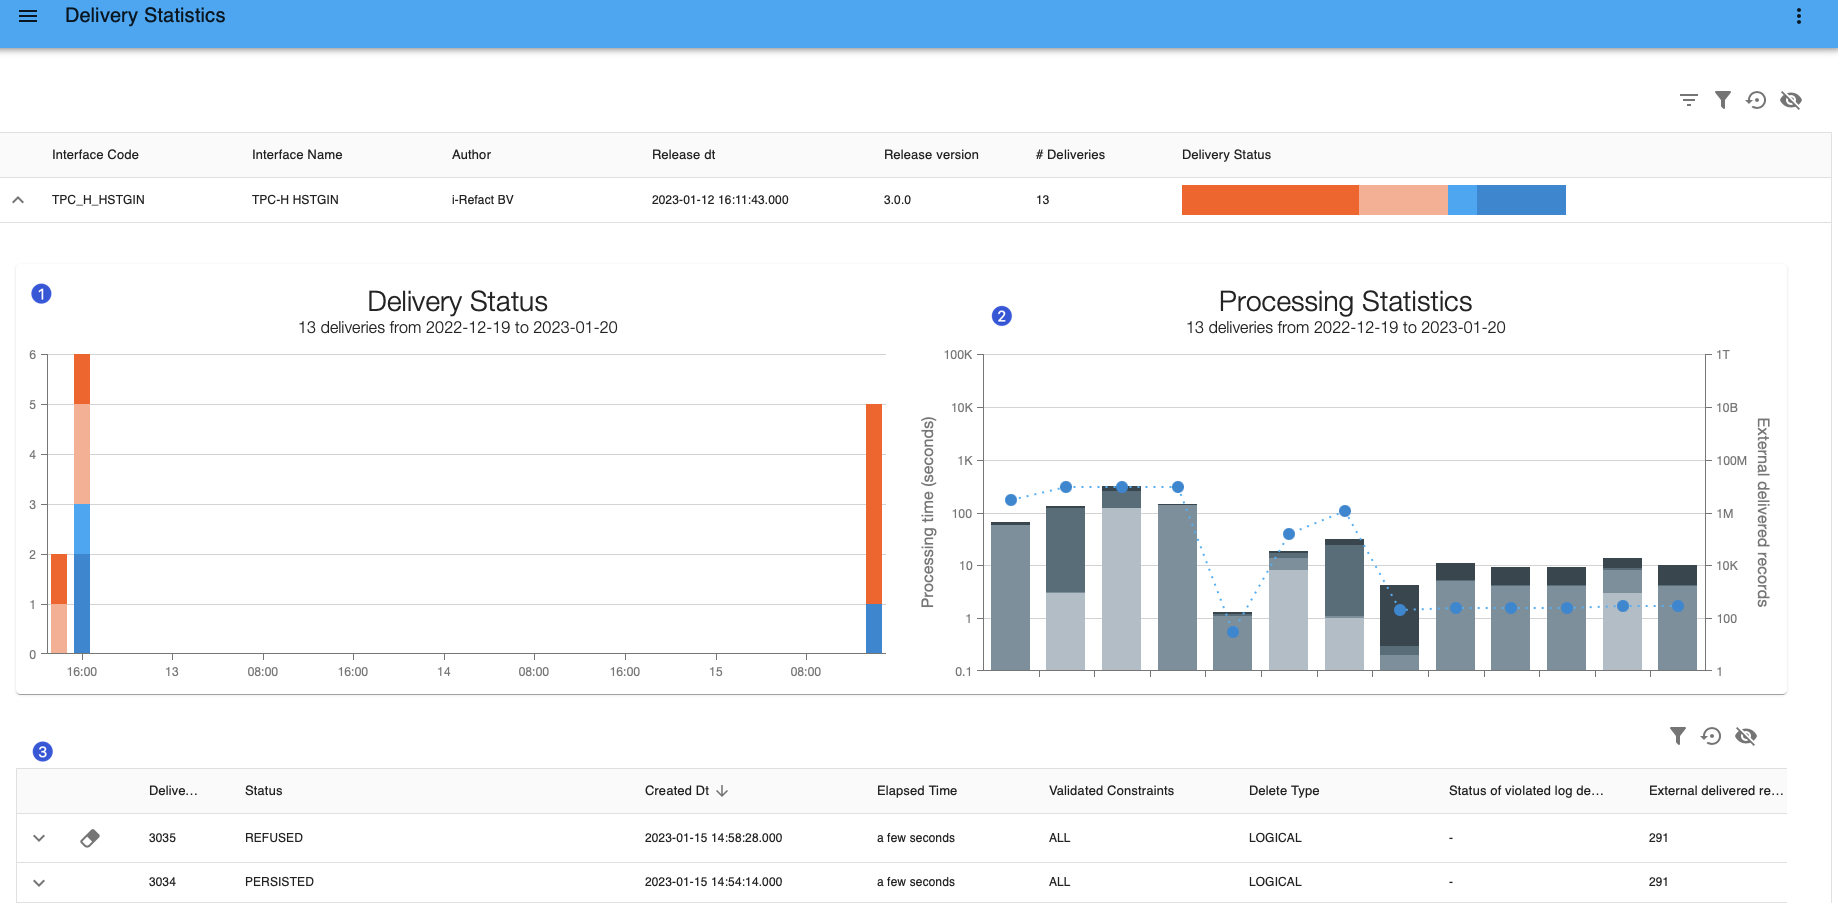Click the eraser icon on delivery 3035

[90, 838]
